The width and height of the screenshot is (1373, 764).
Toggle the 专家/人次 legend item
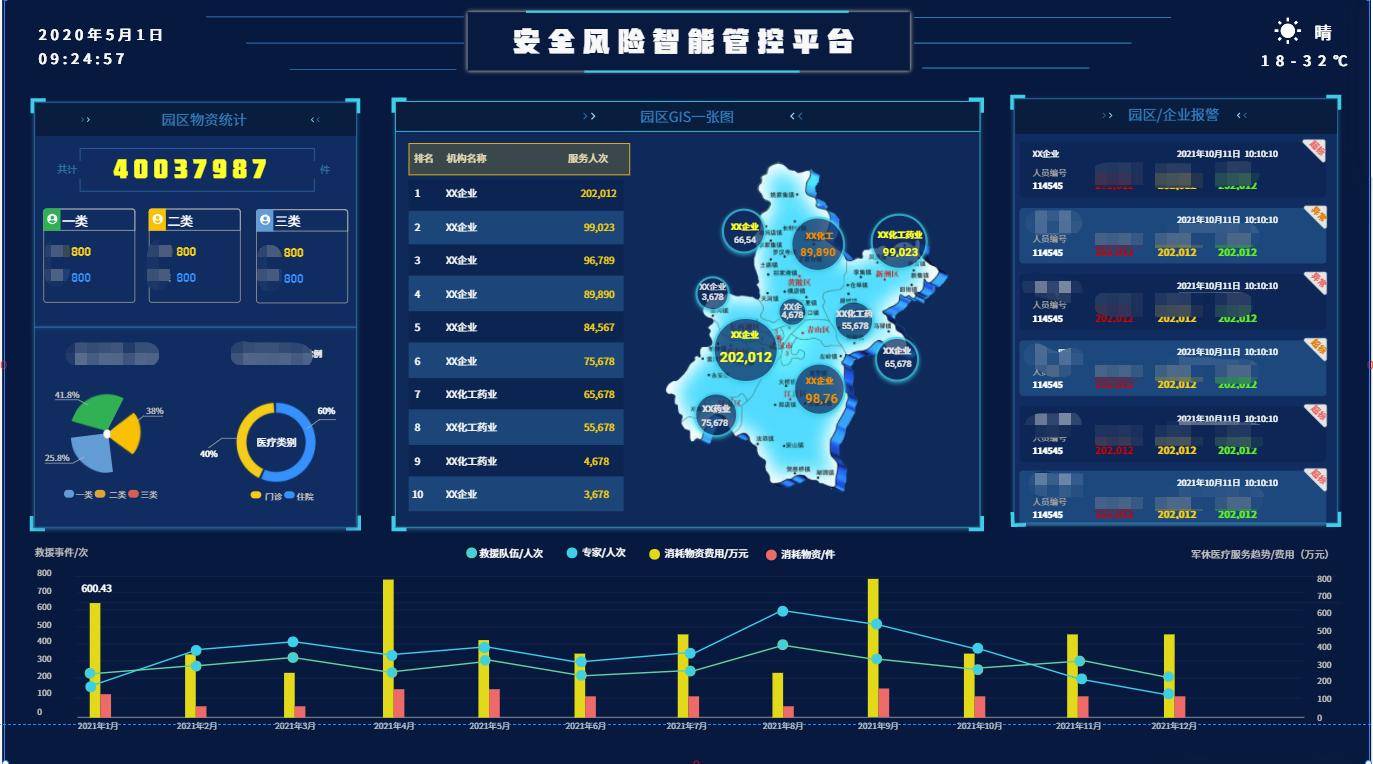tap(597, 551)
